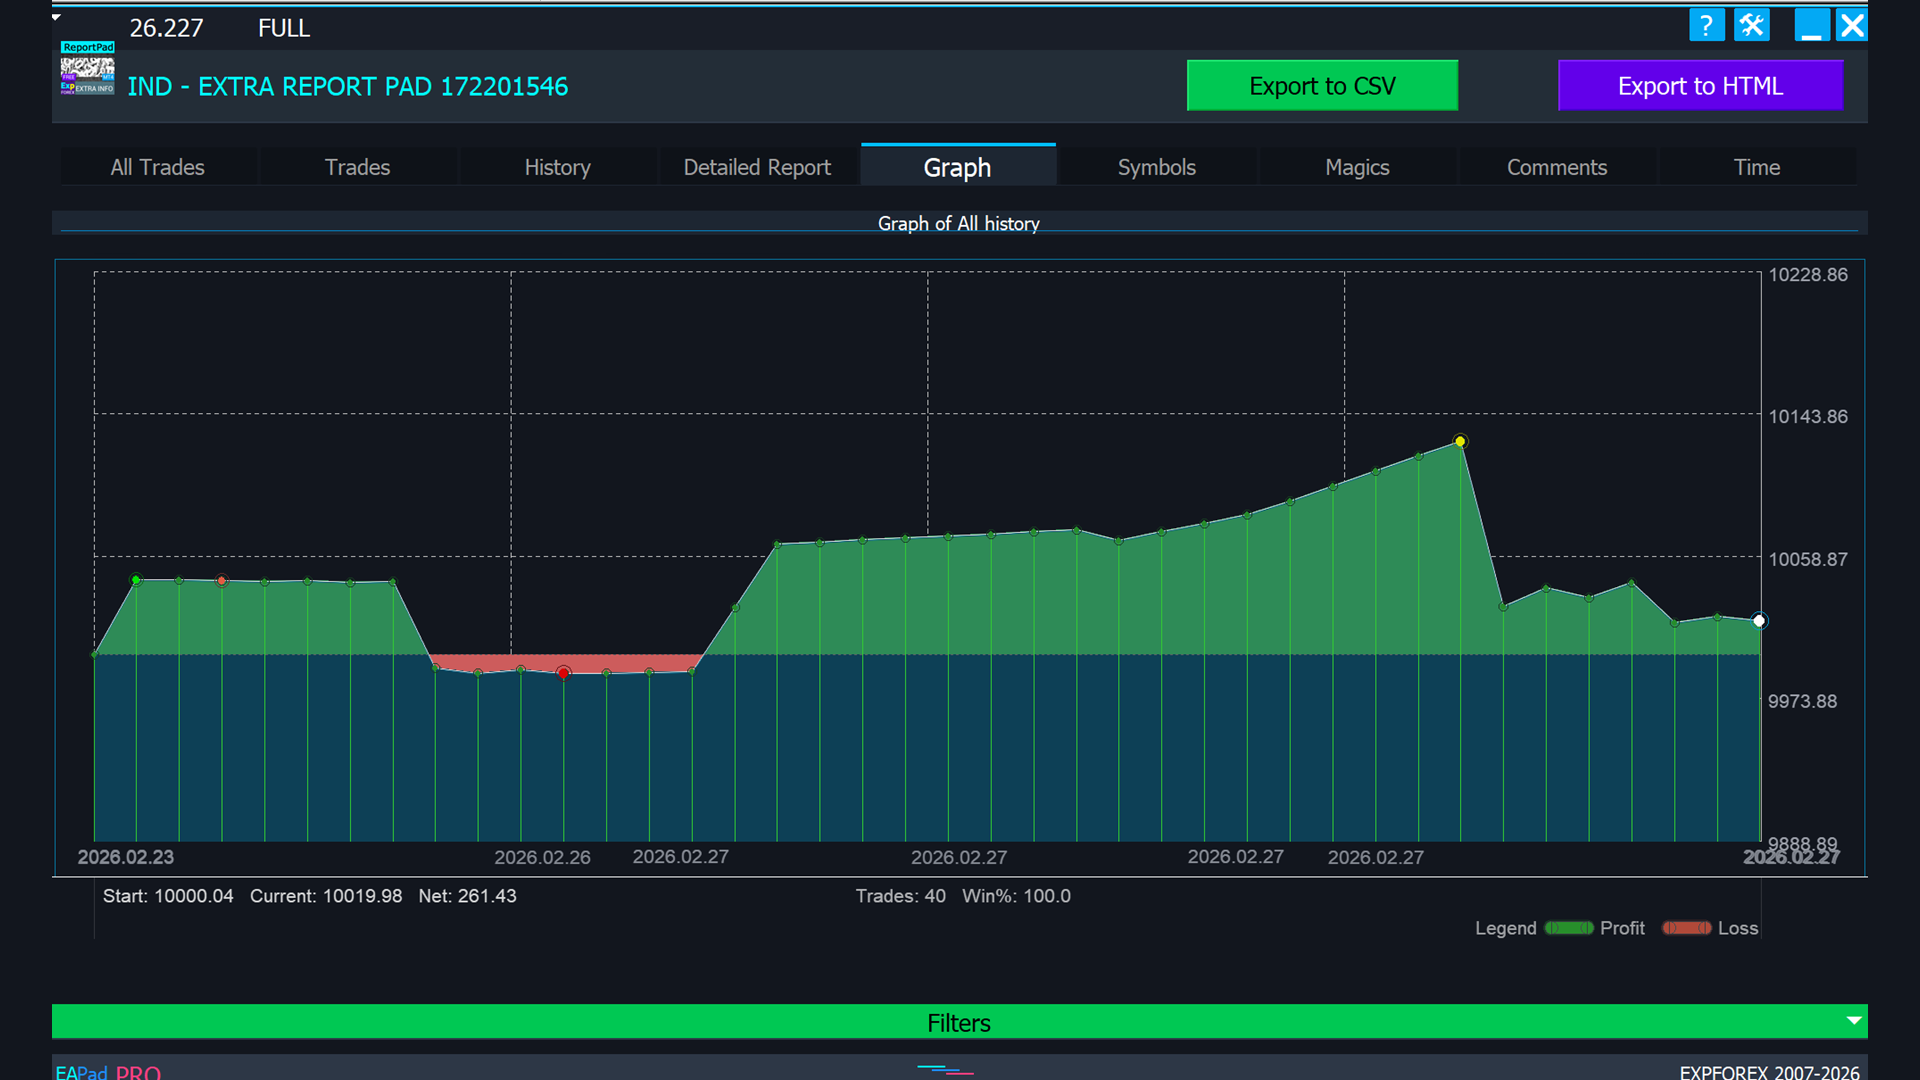This screenshot has height=1080, width=1920.
Task: Open the Detailed Report tab
Action: [x=757, y=167]
